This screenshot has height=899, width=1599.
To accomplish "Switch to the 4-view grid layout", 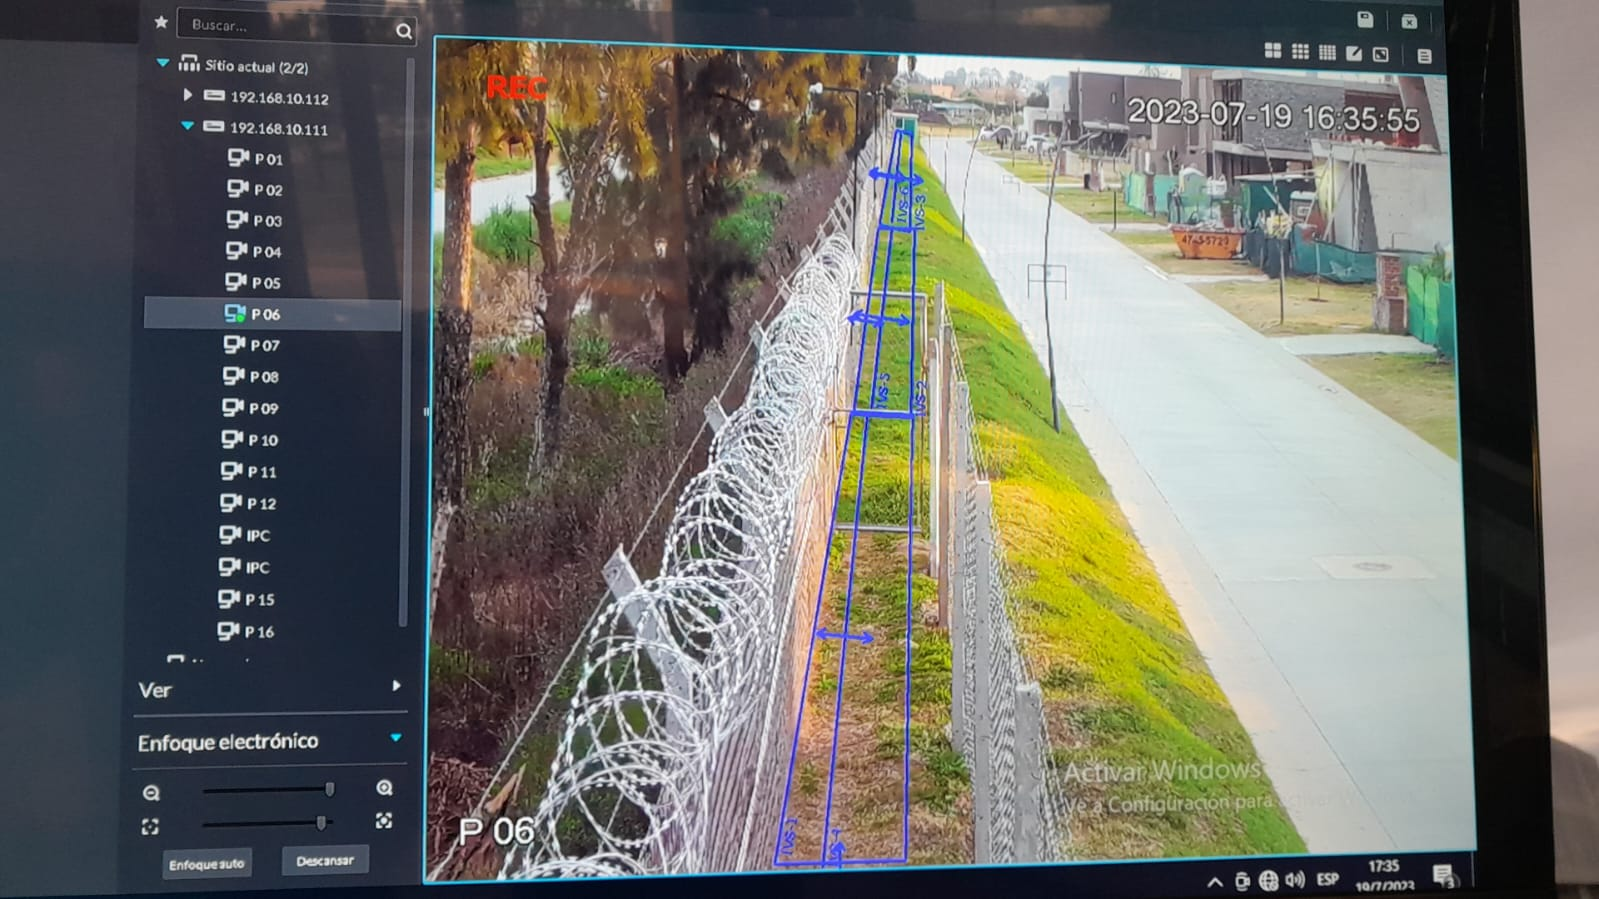I will [x=1273, y=51].
